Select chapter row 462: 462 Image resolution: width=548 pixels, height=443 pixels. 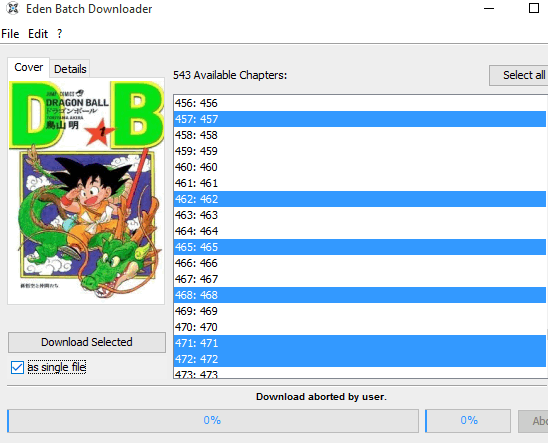[360, 199]
